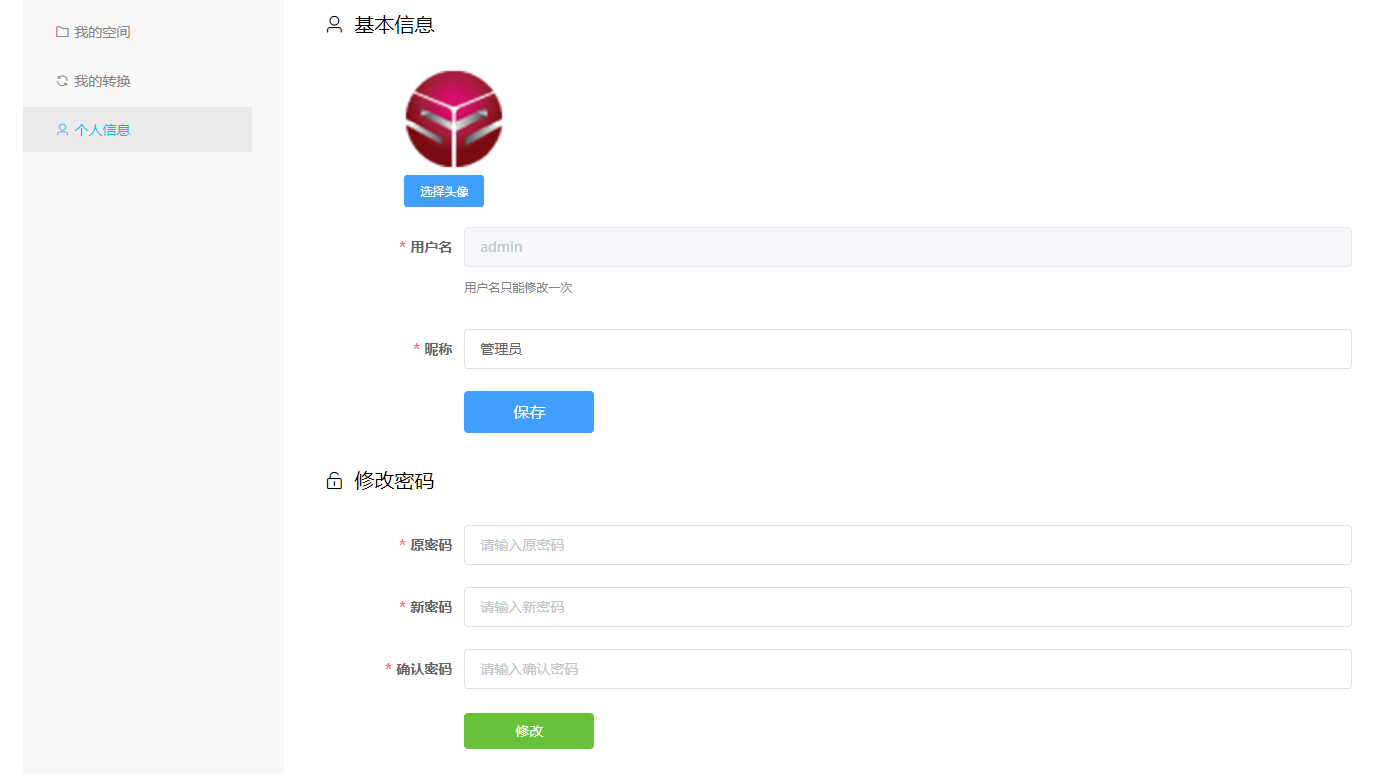
Task: Click the 确认密码 field label
Action: (x=424, y=669)
